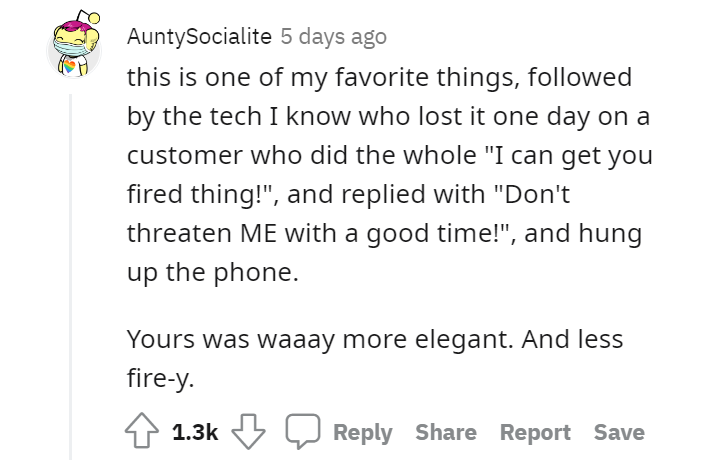Click the 'I can get you fired' quote
The height and width of the screenshot is (460, 723).
click(570, 154)
